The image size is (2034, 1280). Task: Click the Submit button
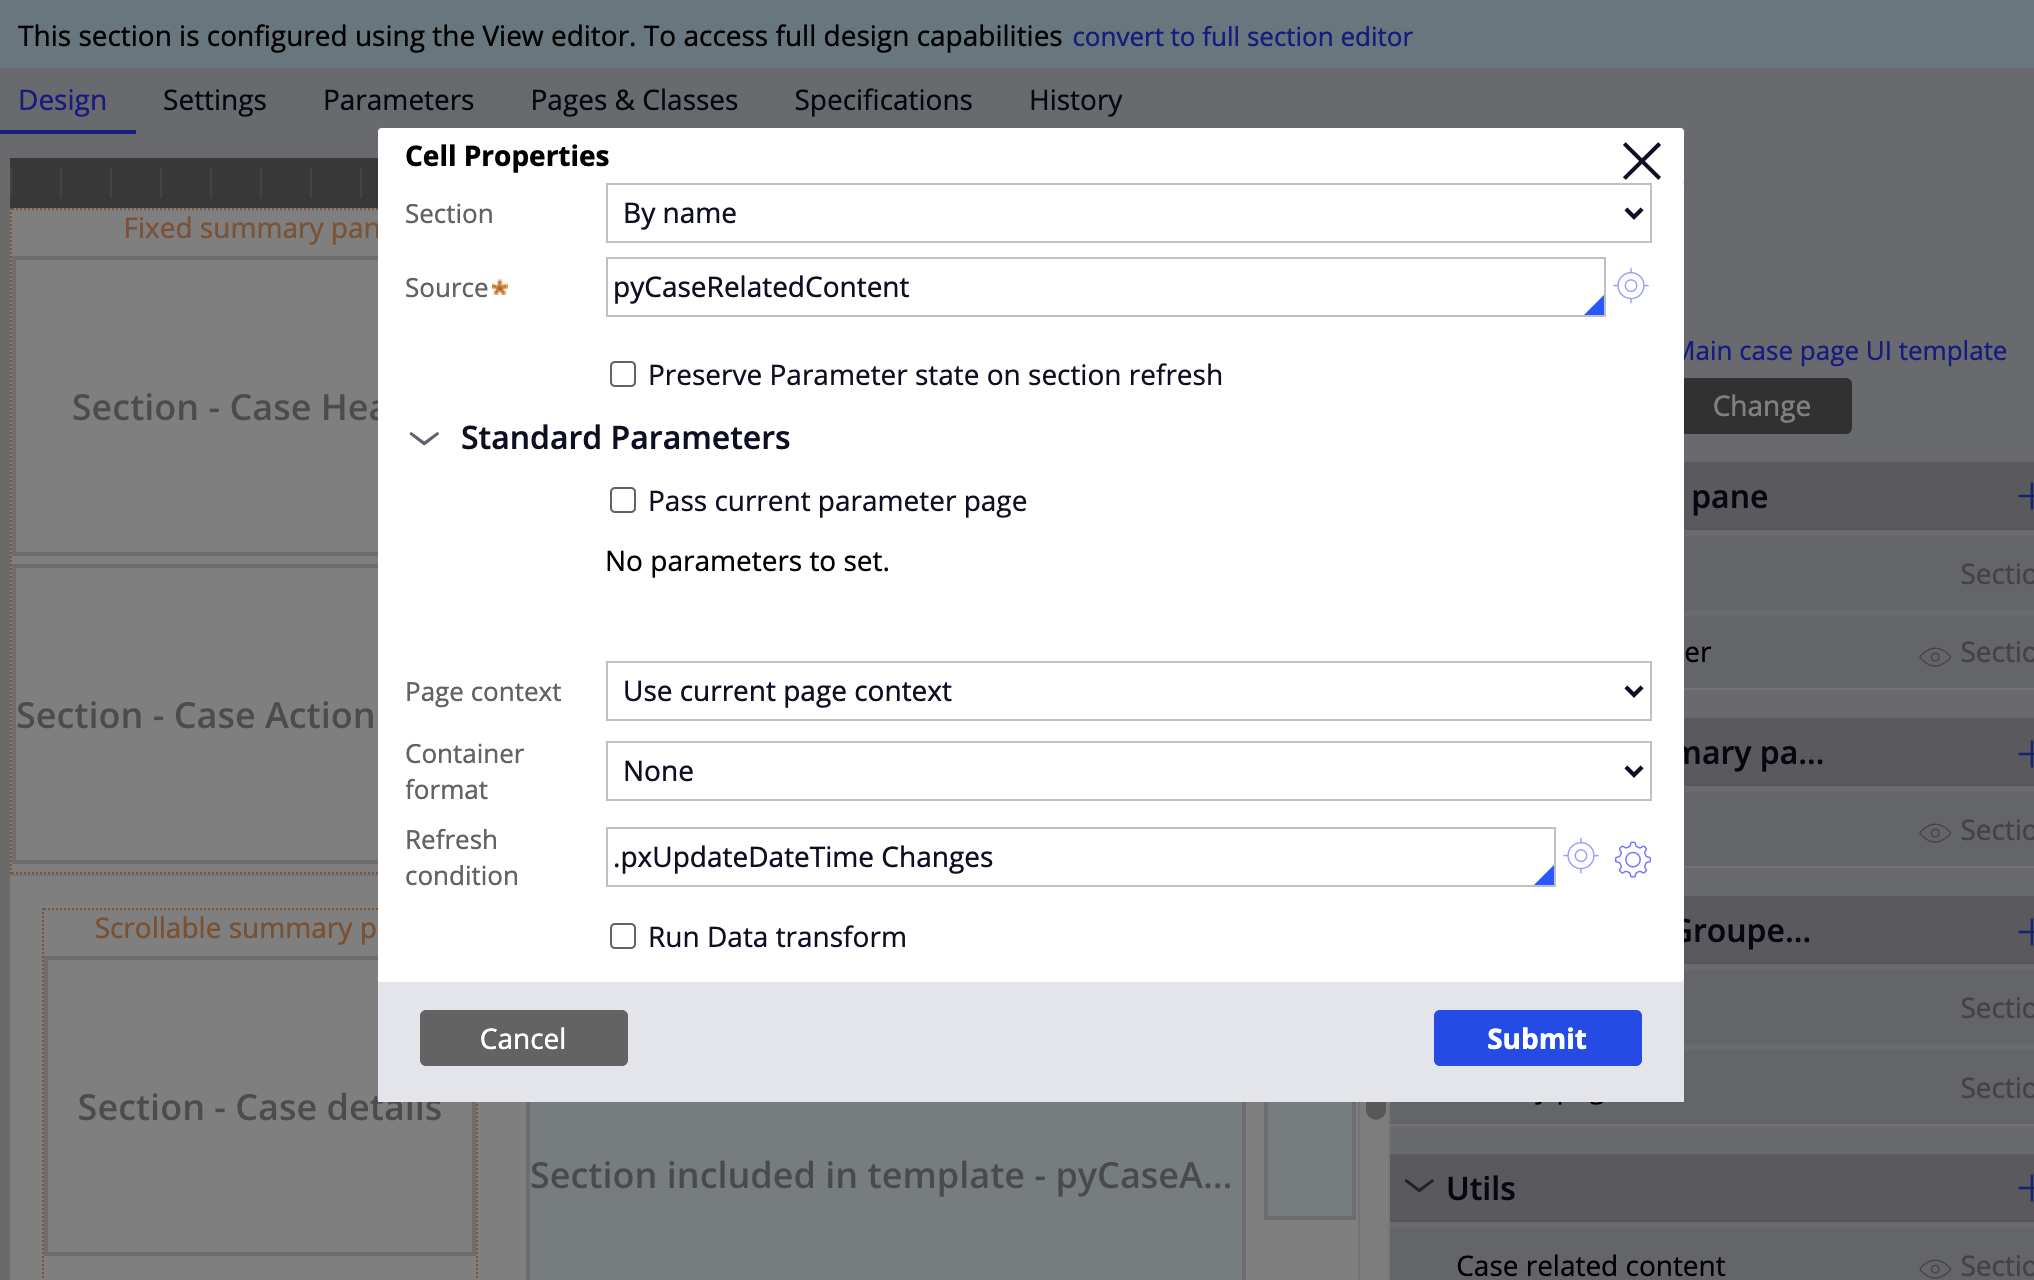point(1537,1038)
